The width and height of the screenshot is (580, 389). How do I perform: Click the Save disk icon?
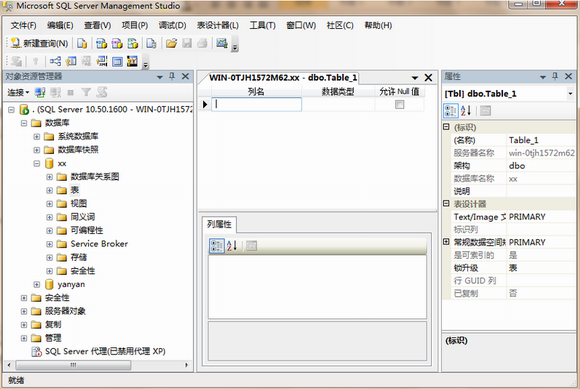pyautogui.click(x=187, y=43)
